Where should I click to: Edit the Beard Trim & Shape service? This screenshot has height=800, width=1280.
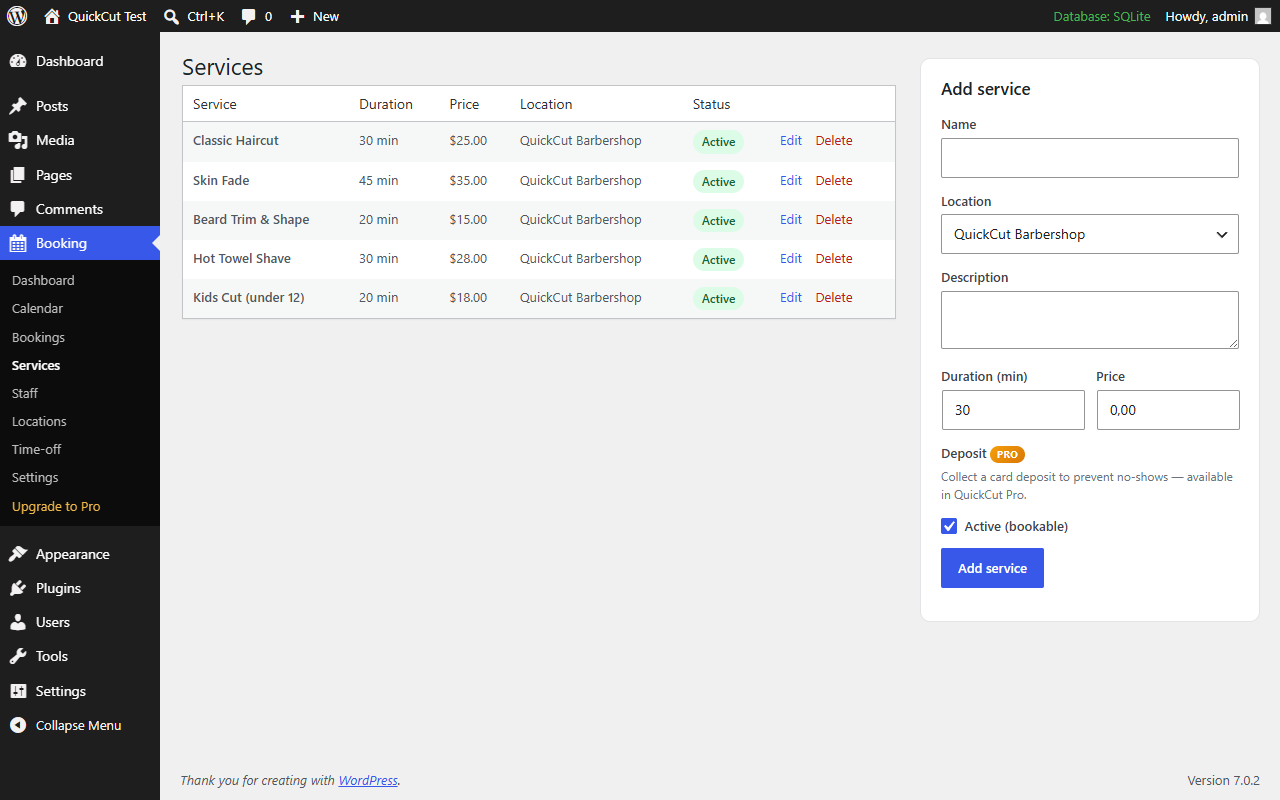pyautogui.click(x=791, y=220)
